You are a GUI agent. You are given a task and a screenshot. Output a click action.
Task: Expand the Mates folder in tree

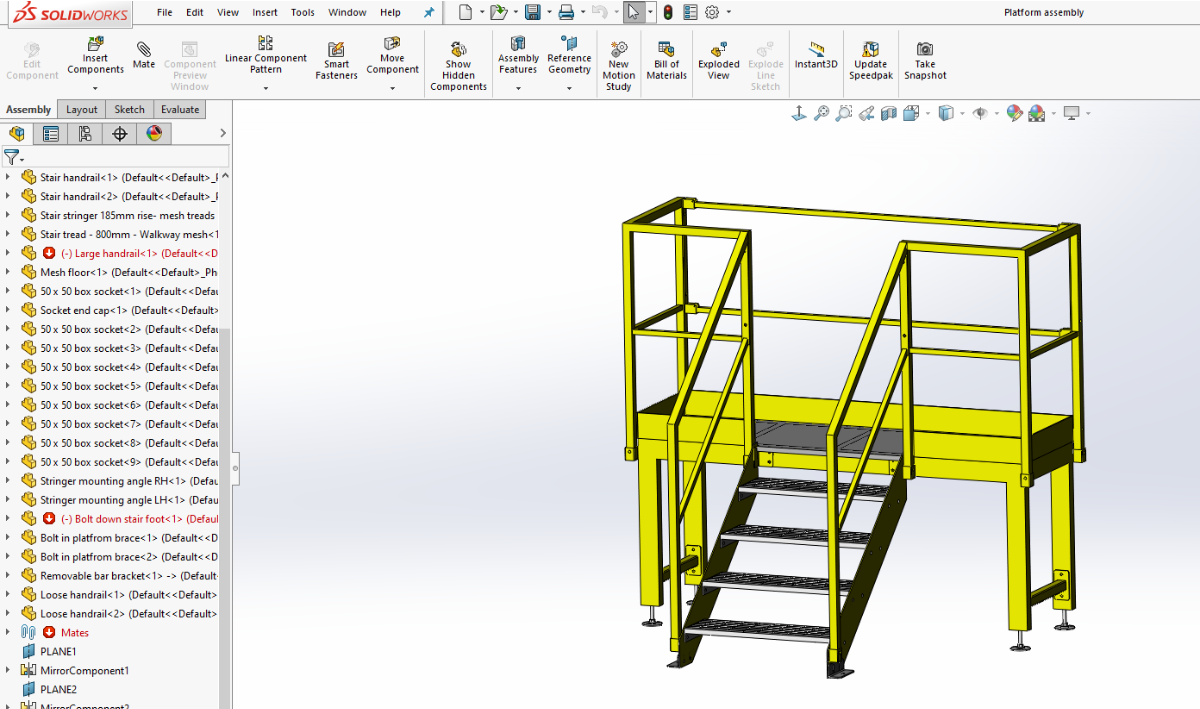(8, 633)
